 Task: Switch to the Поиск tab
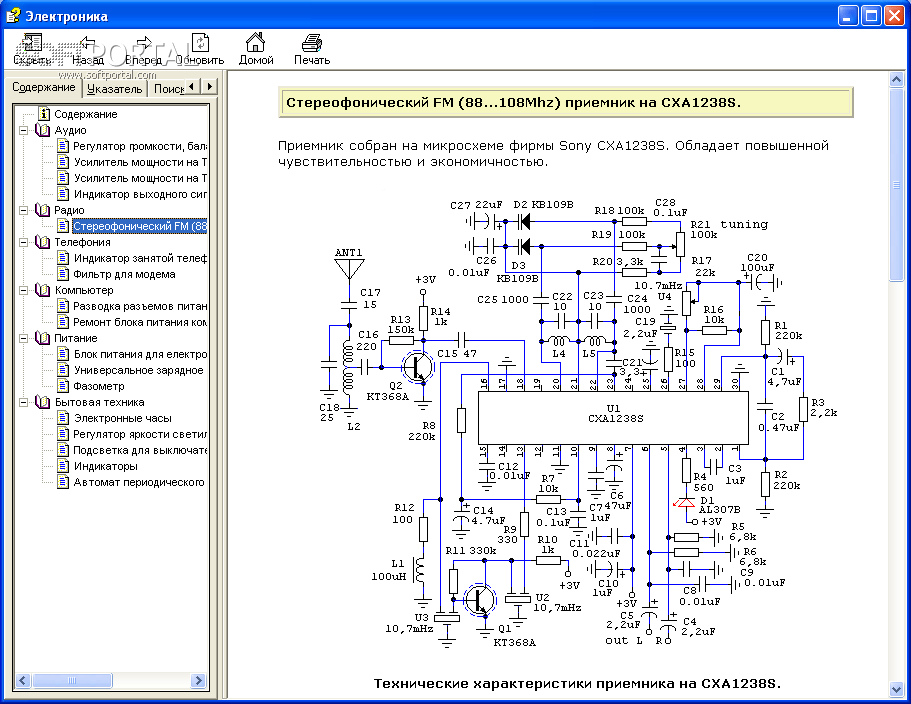[168, 88]
